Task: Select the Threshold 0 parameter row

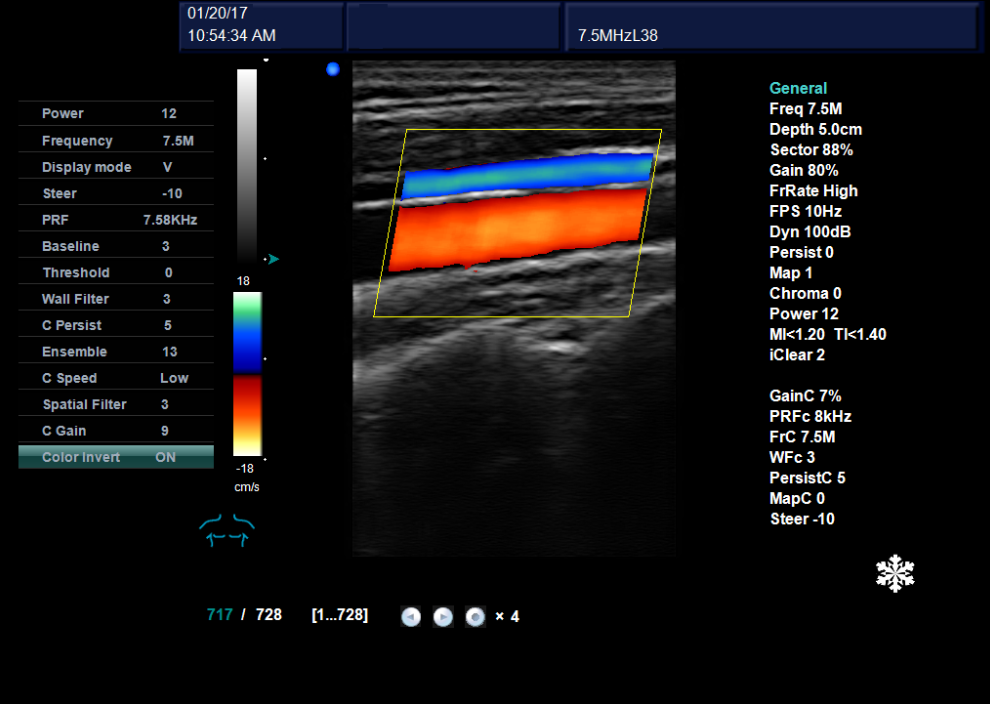Action: [x=116, y=273]
